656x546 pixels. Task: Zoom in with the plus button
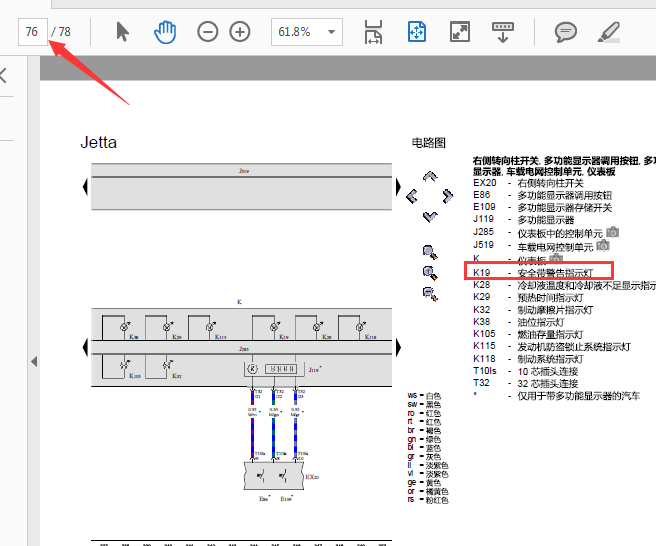(240, 32)
